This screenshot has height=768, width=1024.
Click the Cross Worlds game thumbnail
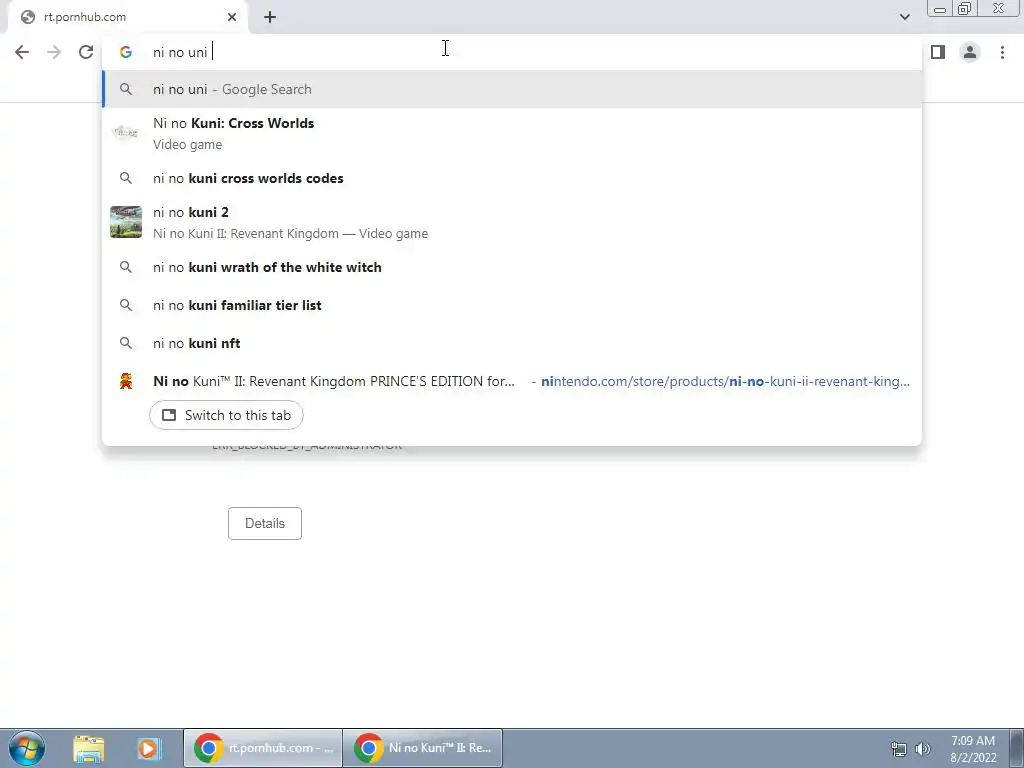(x=126, y=133)
